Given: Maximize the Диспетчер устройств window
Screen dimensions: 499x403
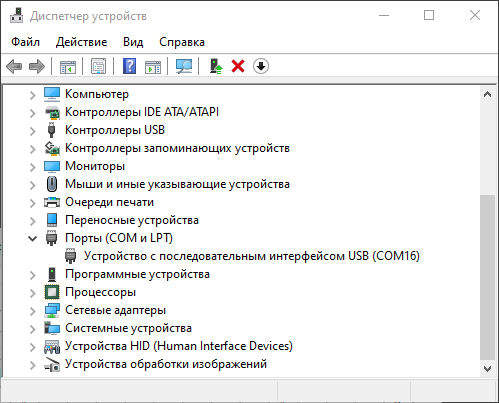Looking at the screenshot, I should pos(429,15).
